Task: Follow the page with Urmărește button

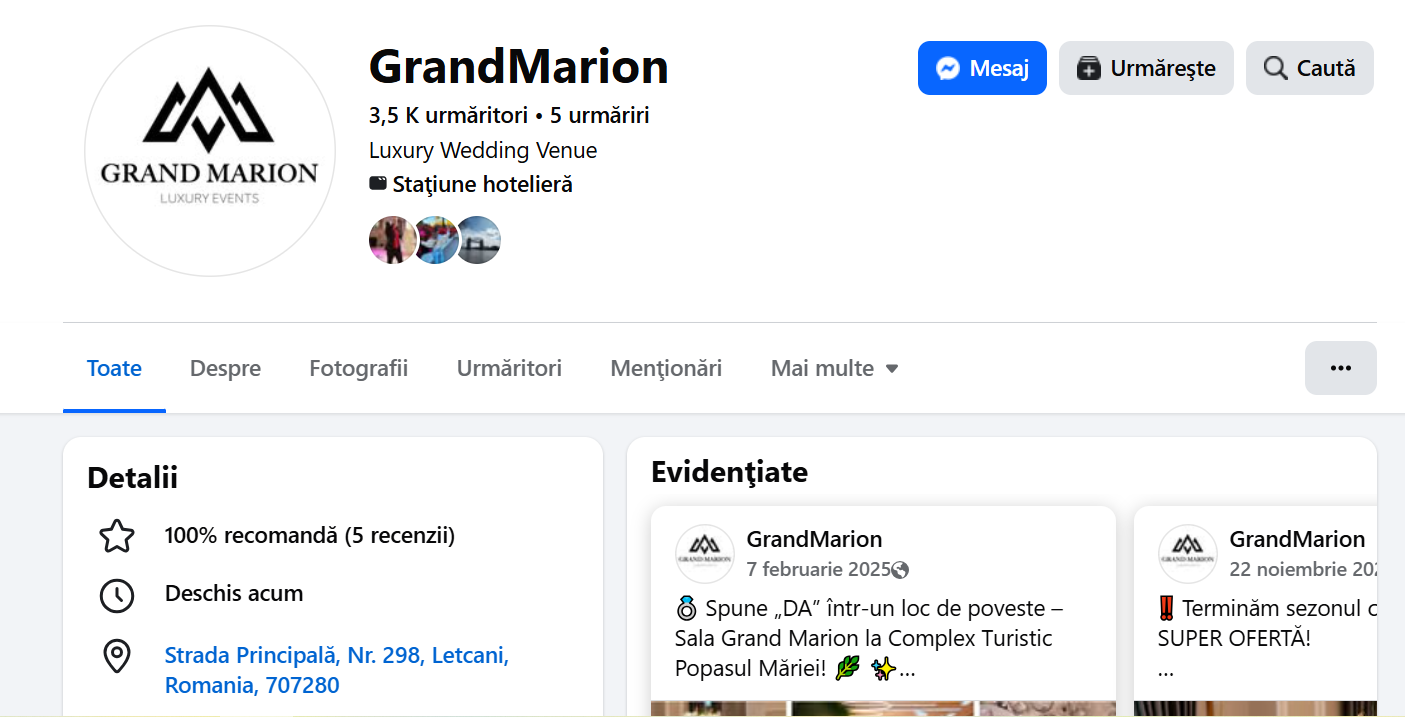Action: point(1145,68)
